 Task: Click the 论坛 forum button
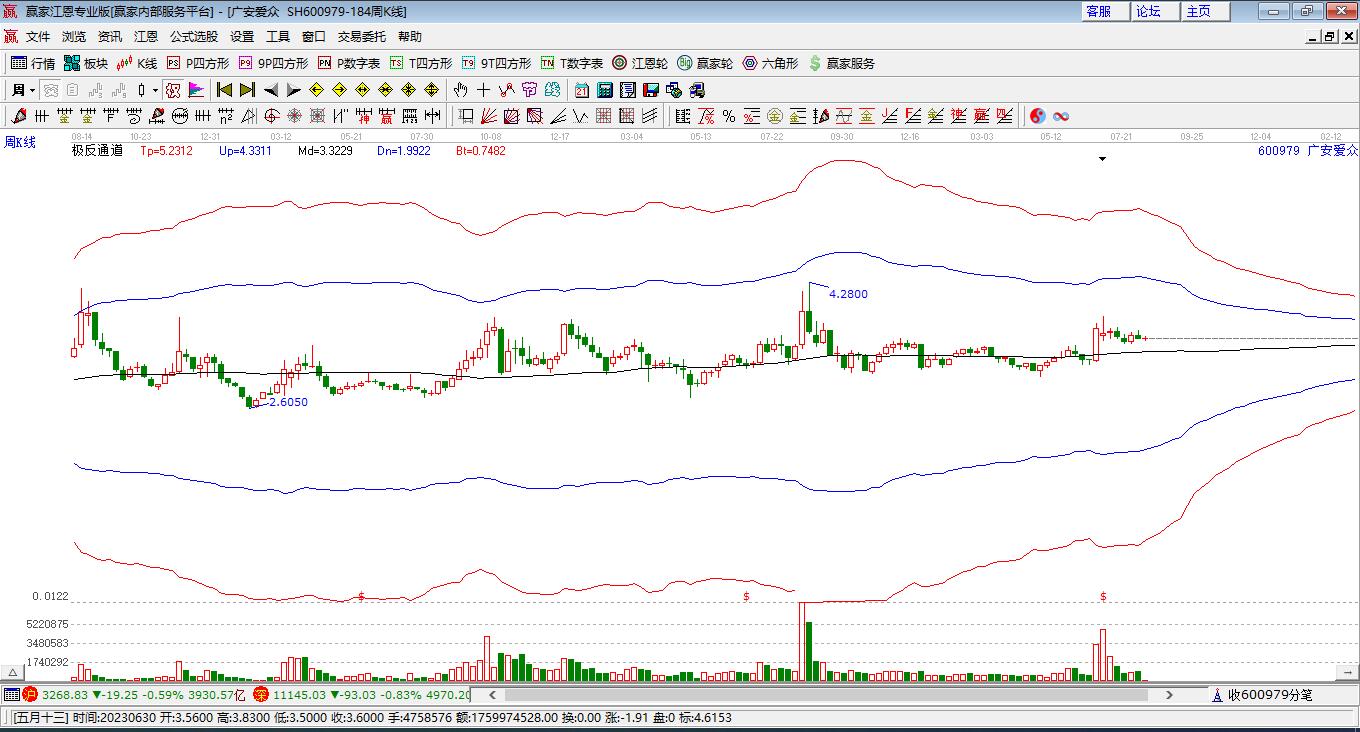[1148, 11]
